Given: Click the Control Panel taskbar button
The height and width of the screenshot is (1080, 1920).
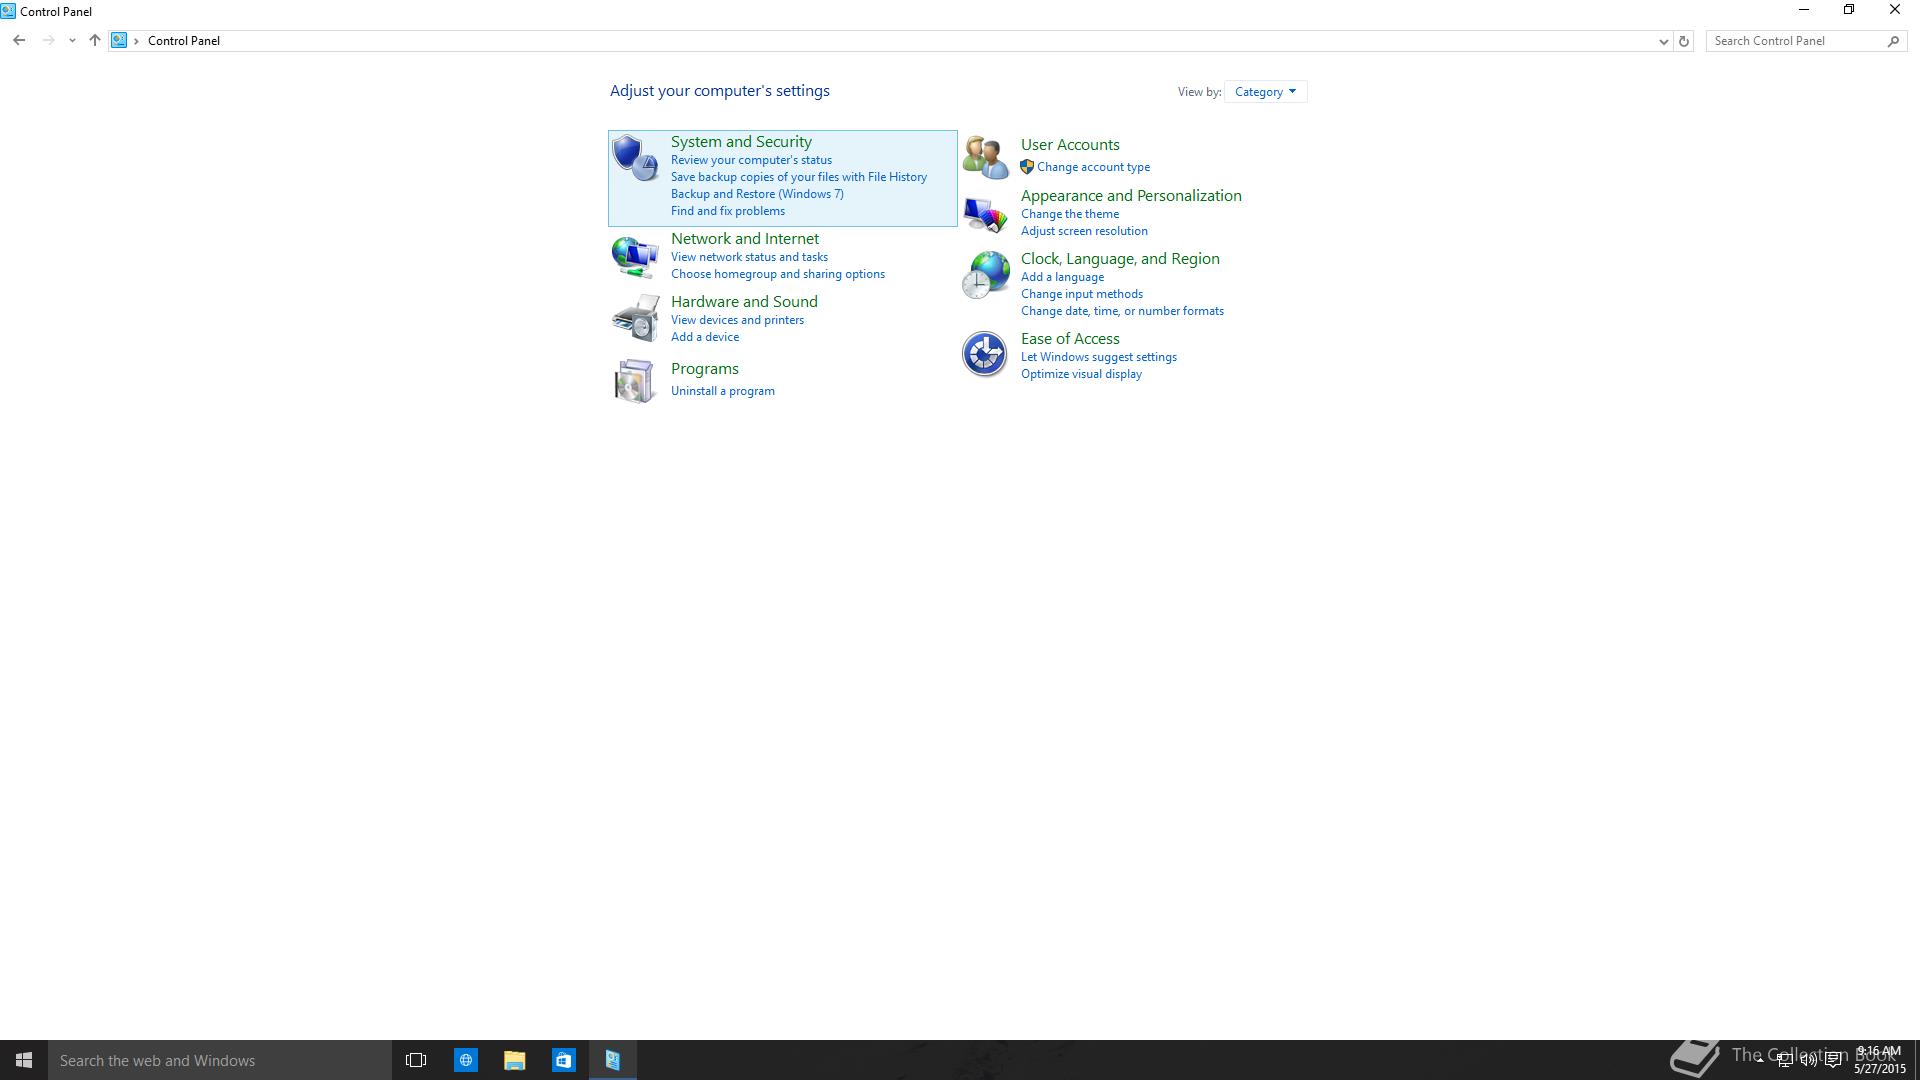Looking at the screenshot, I should point(613,1060).
